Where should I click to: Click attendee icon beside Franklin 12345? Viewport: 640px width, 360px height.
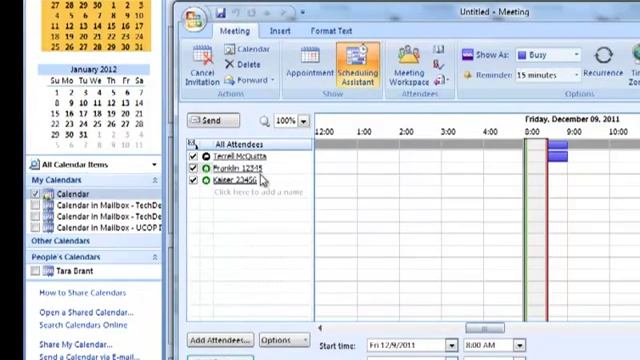[x=206, y=168]
